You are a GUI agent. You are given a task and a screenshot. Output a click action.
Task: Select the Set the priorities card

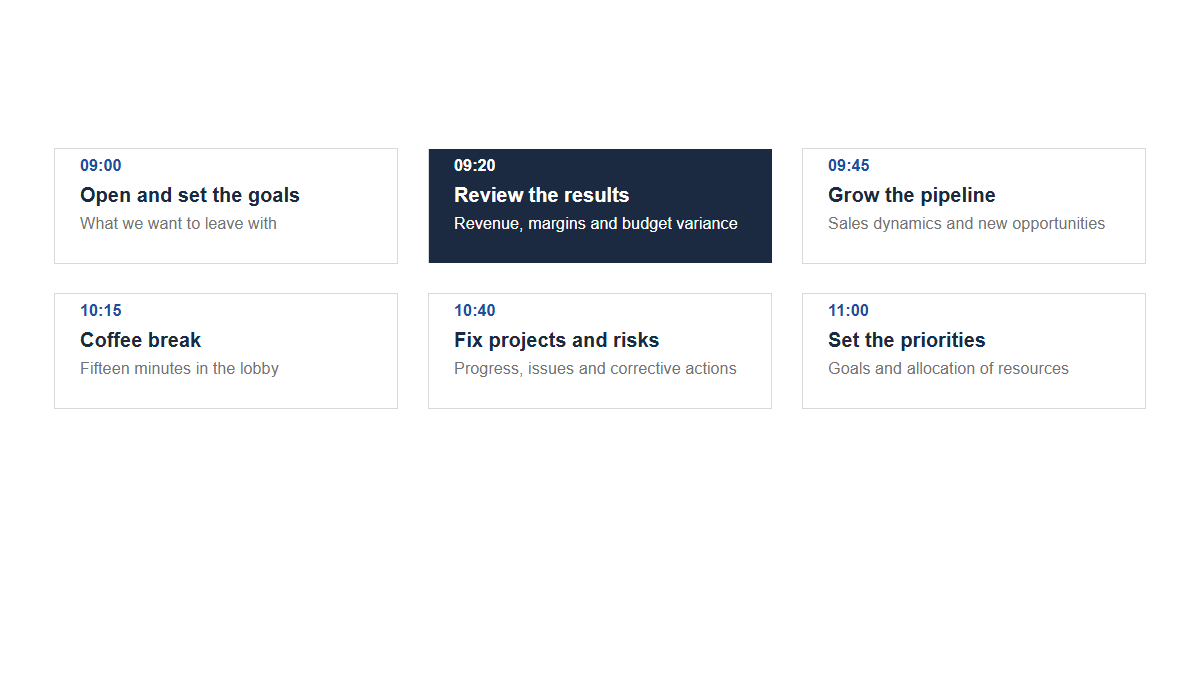pyautogui.click(x=974, y=351)
